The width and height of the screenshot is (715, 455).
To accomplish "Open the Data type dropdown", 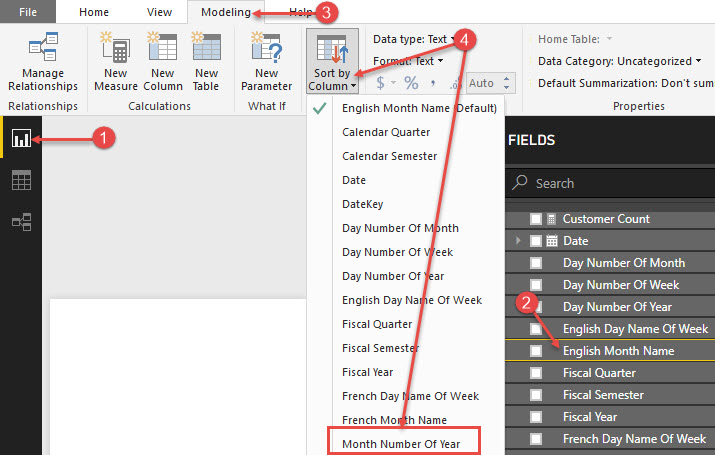I will 414,39.
